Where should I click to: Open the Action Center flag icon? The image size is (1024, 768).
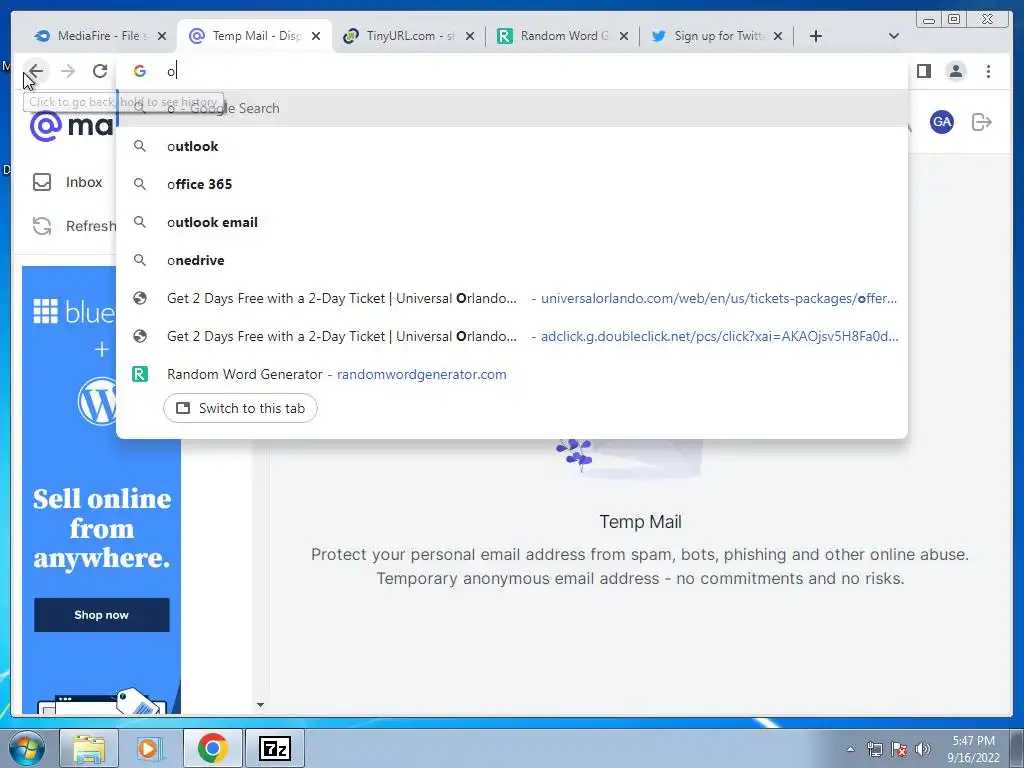[x=899, y=749]
